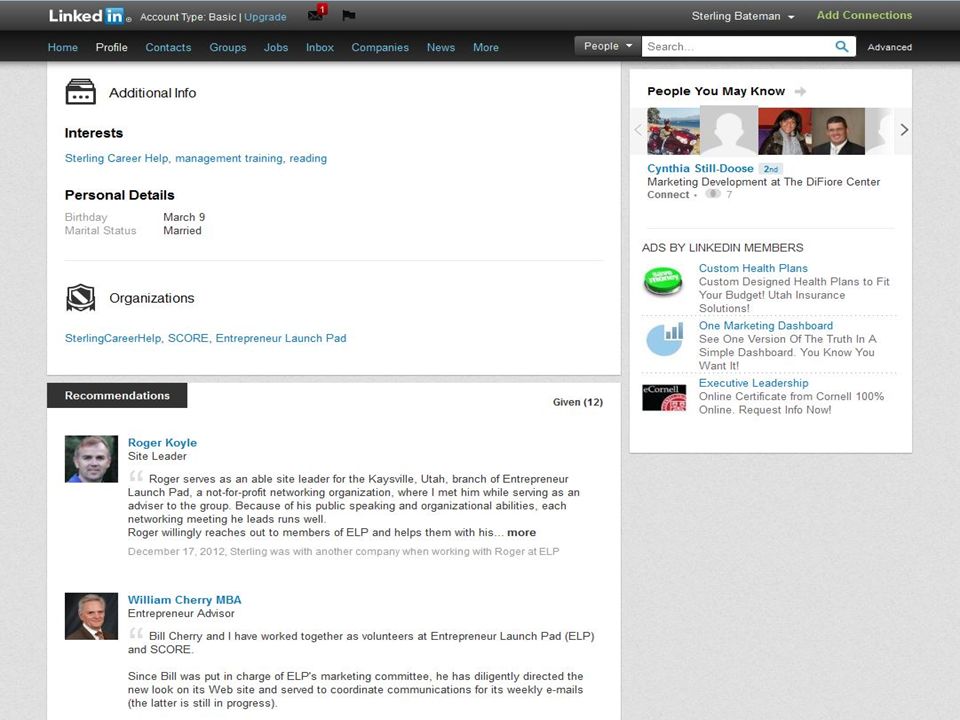This screenshot has height=720, width=960.
Task: Open Entrepreneur Launch Pad organization link
Action: click(281, 338)
